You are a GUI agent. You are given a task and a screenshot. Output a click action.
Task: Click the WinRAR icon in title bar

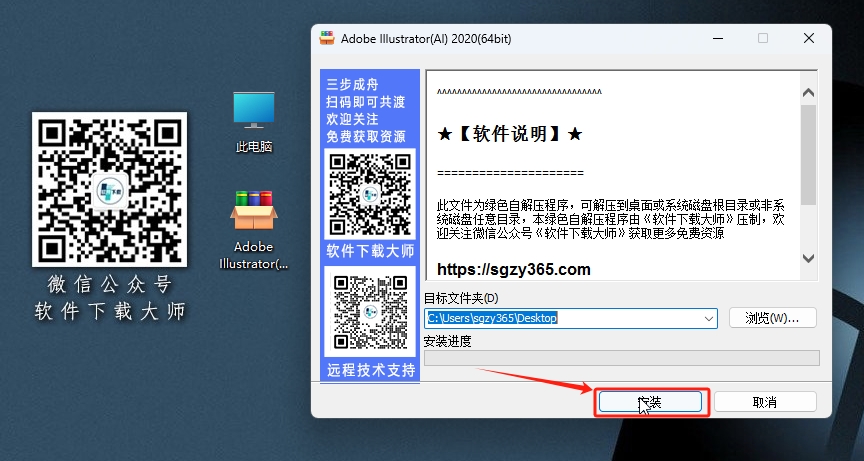(x=327, y=38)
